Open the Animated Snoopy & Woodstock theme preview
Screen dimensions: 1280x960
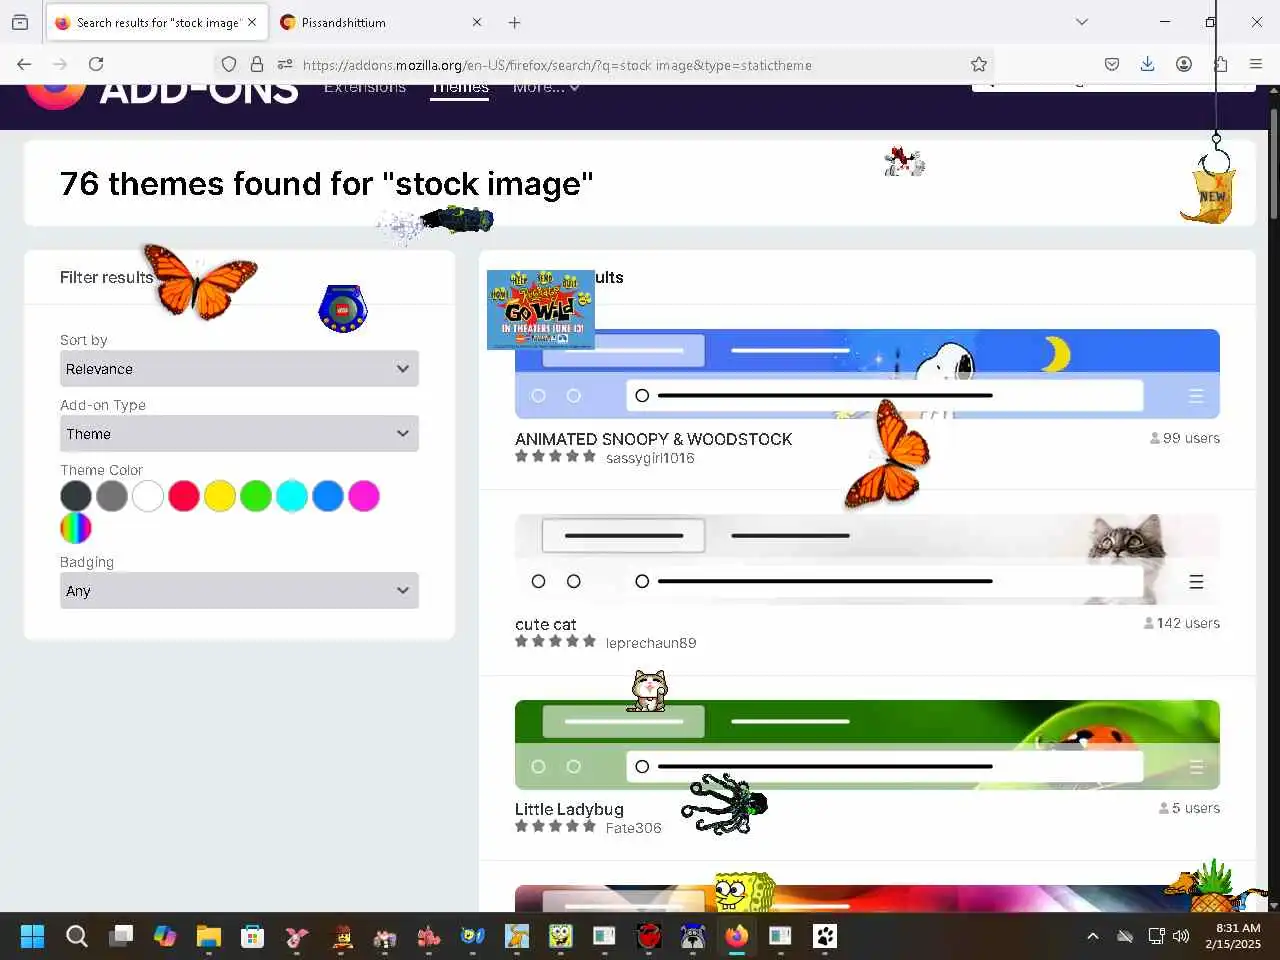tap(867, 374)
